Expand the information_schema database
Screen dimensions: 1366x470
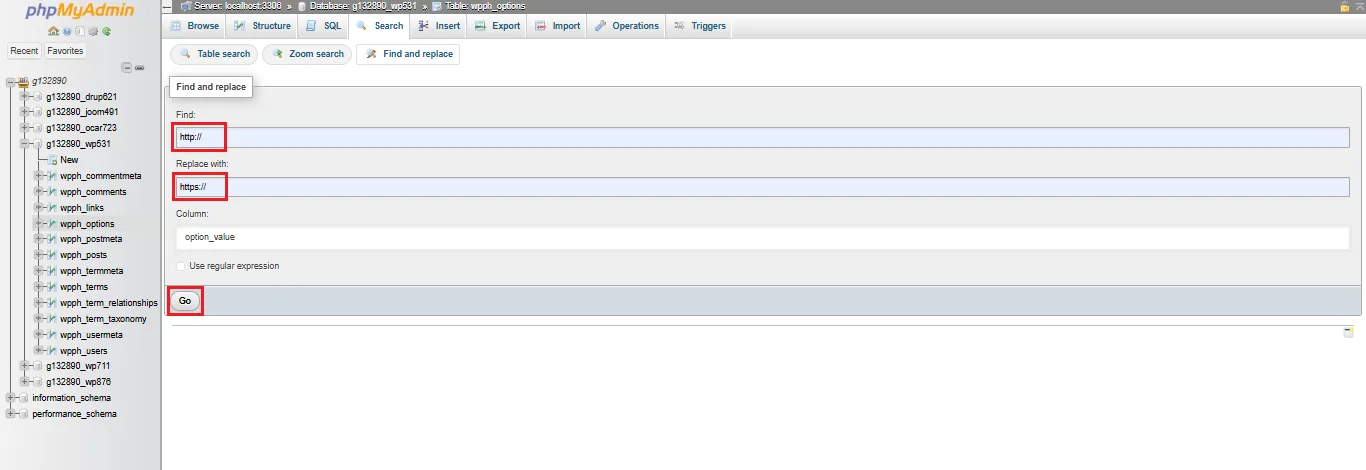(x=10, y=398)
